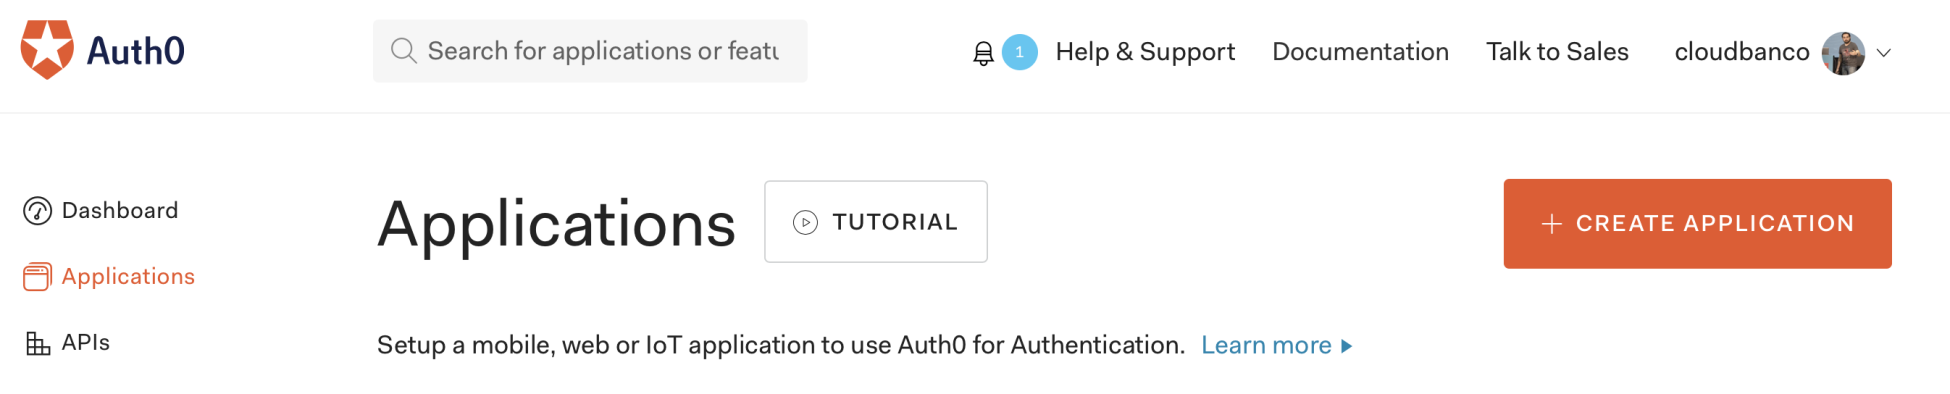1950x394 pixels.
Task: Go to APIs in the sidebar
Action: tap(67, 343)
